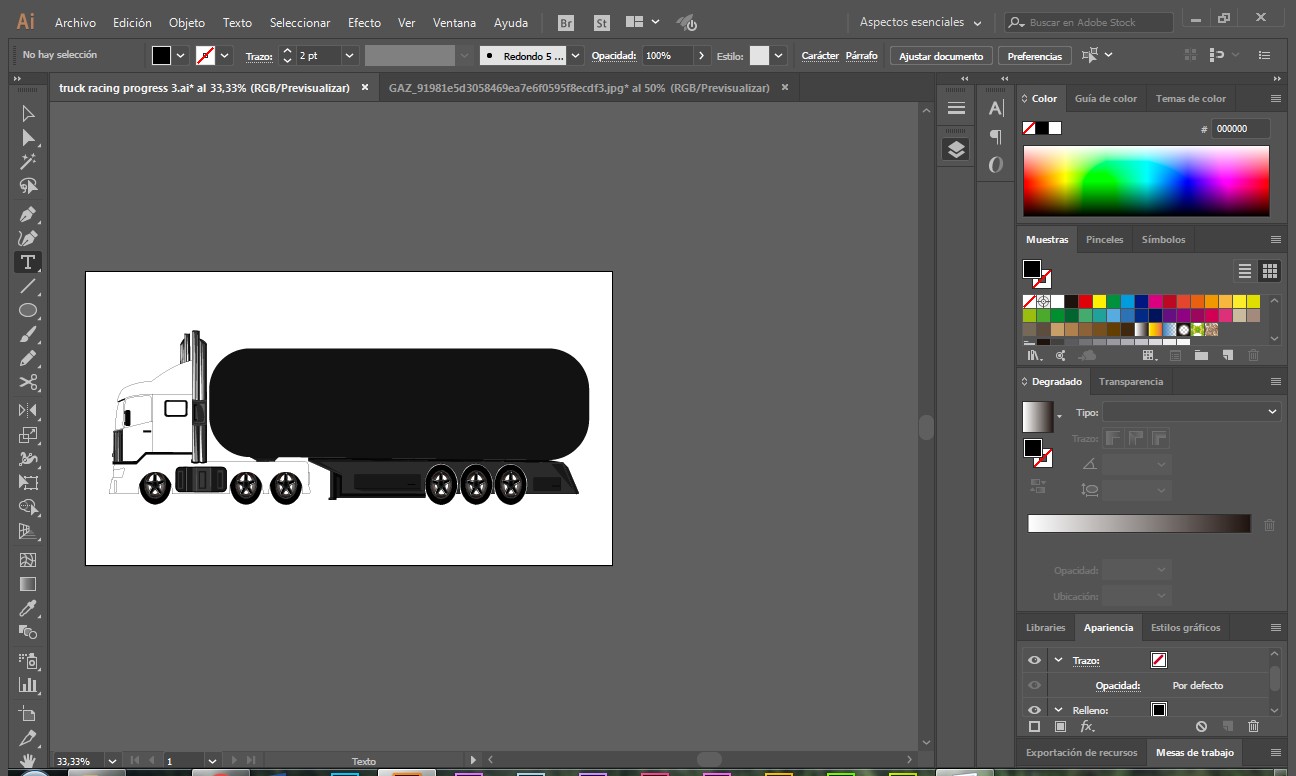Open the Tipo gradient type dropdown

[1191, 411]
